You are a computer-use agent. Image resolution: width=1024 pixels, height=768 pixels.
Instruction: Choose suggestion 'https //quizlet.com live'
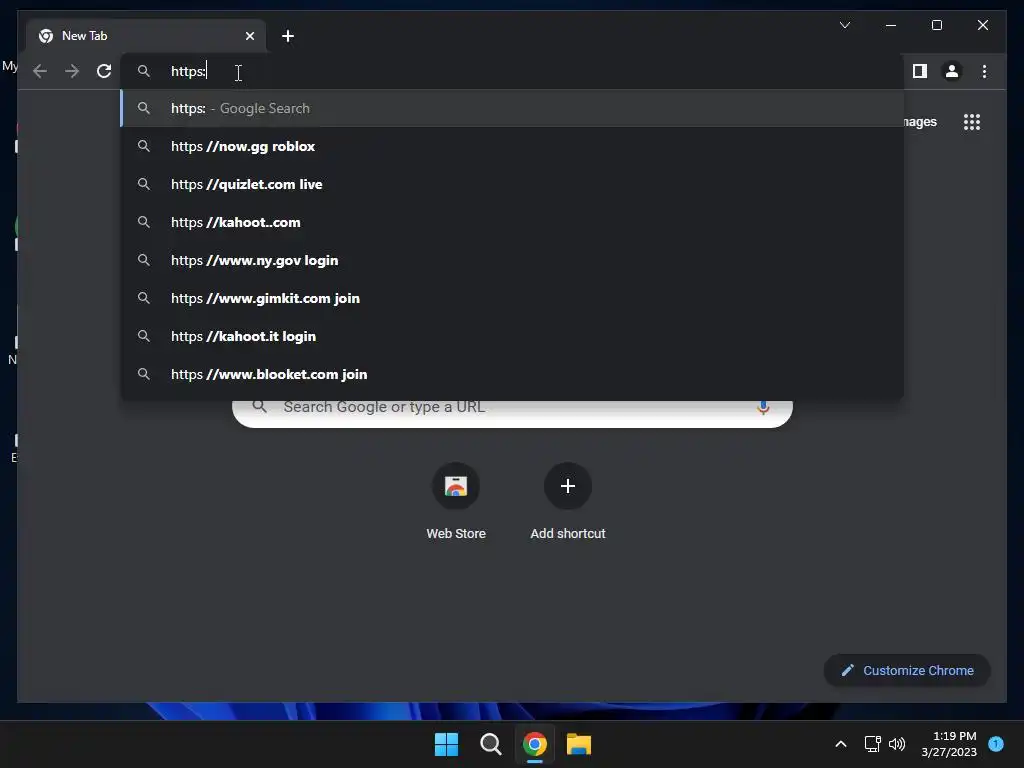click(x=513, y=184)
